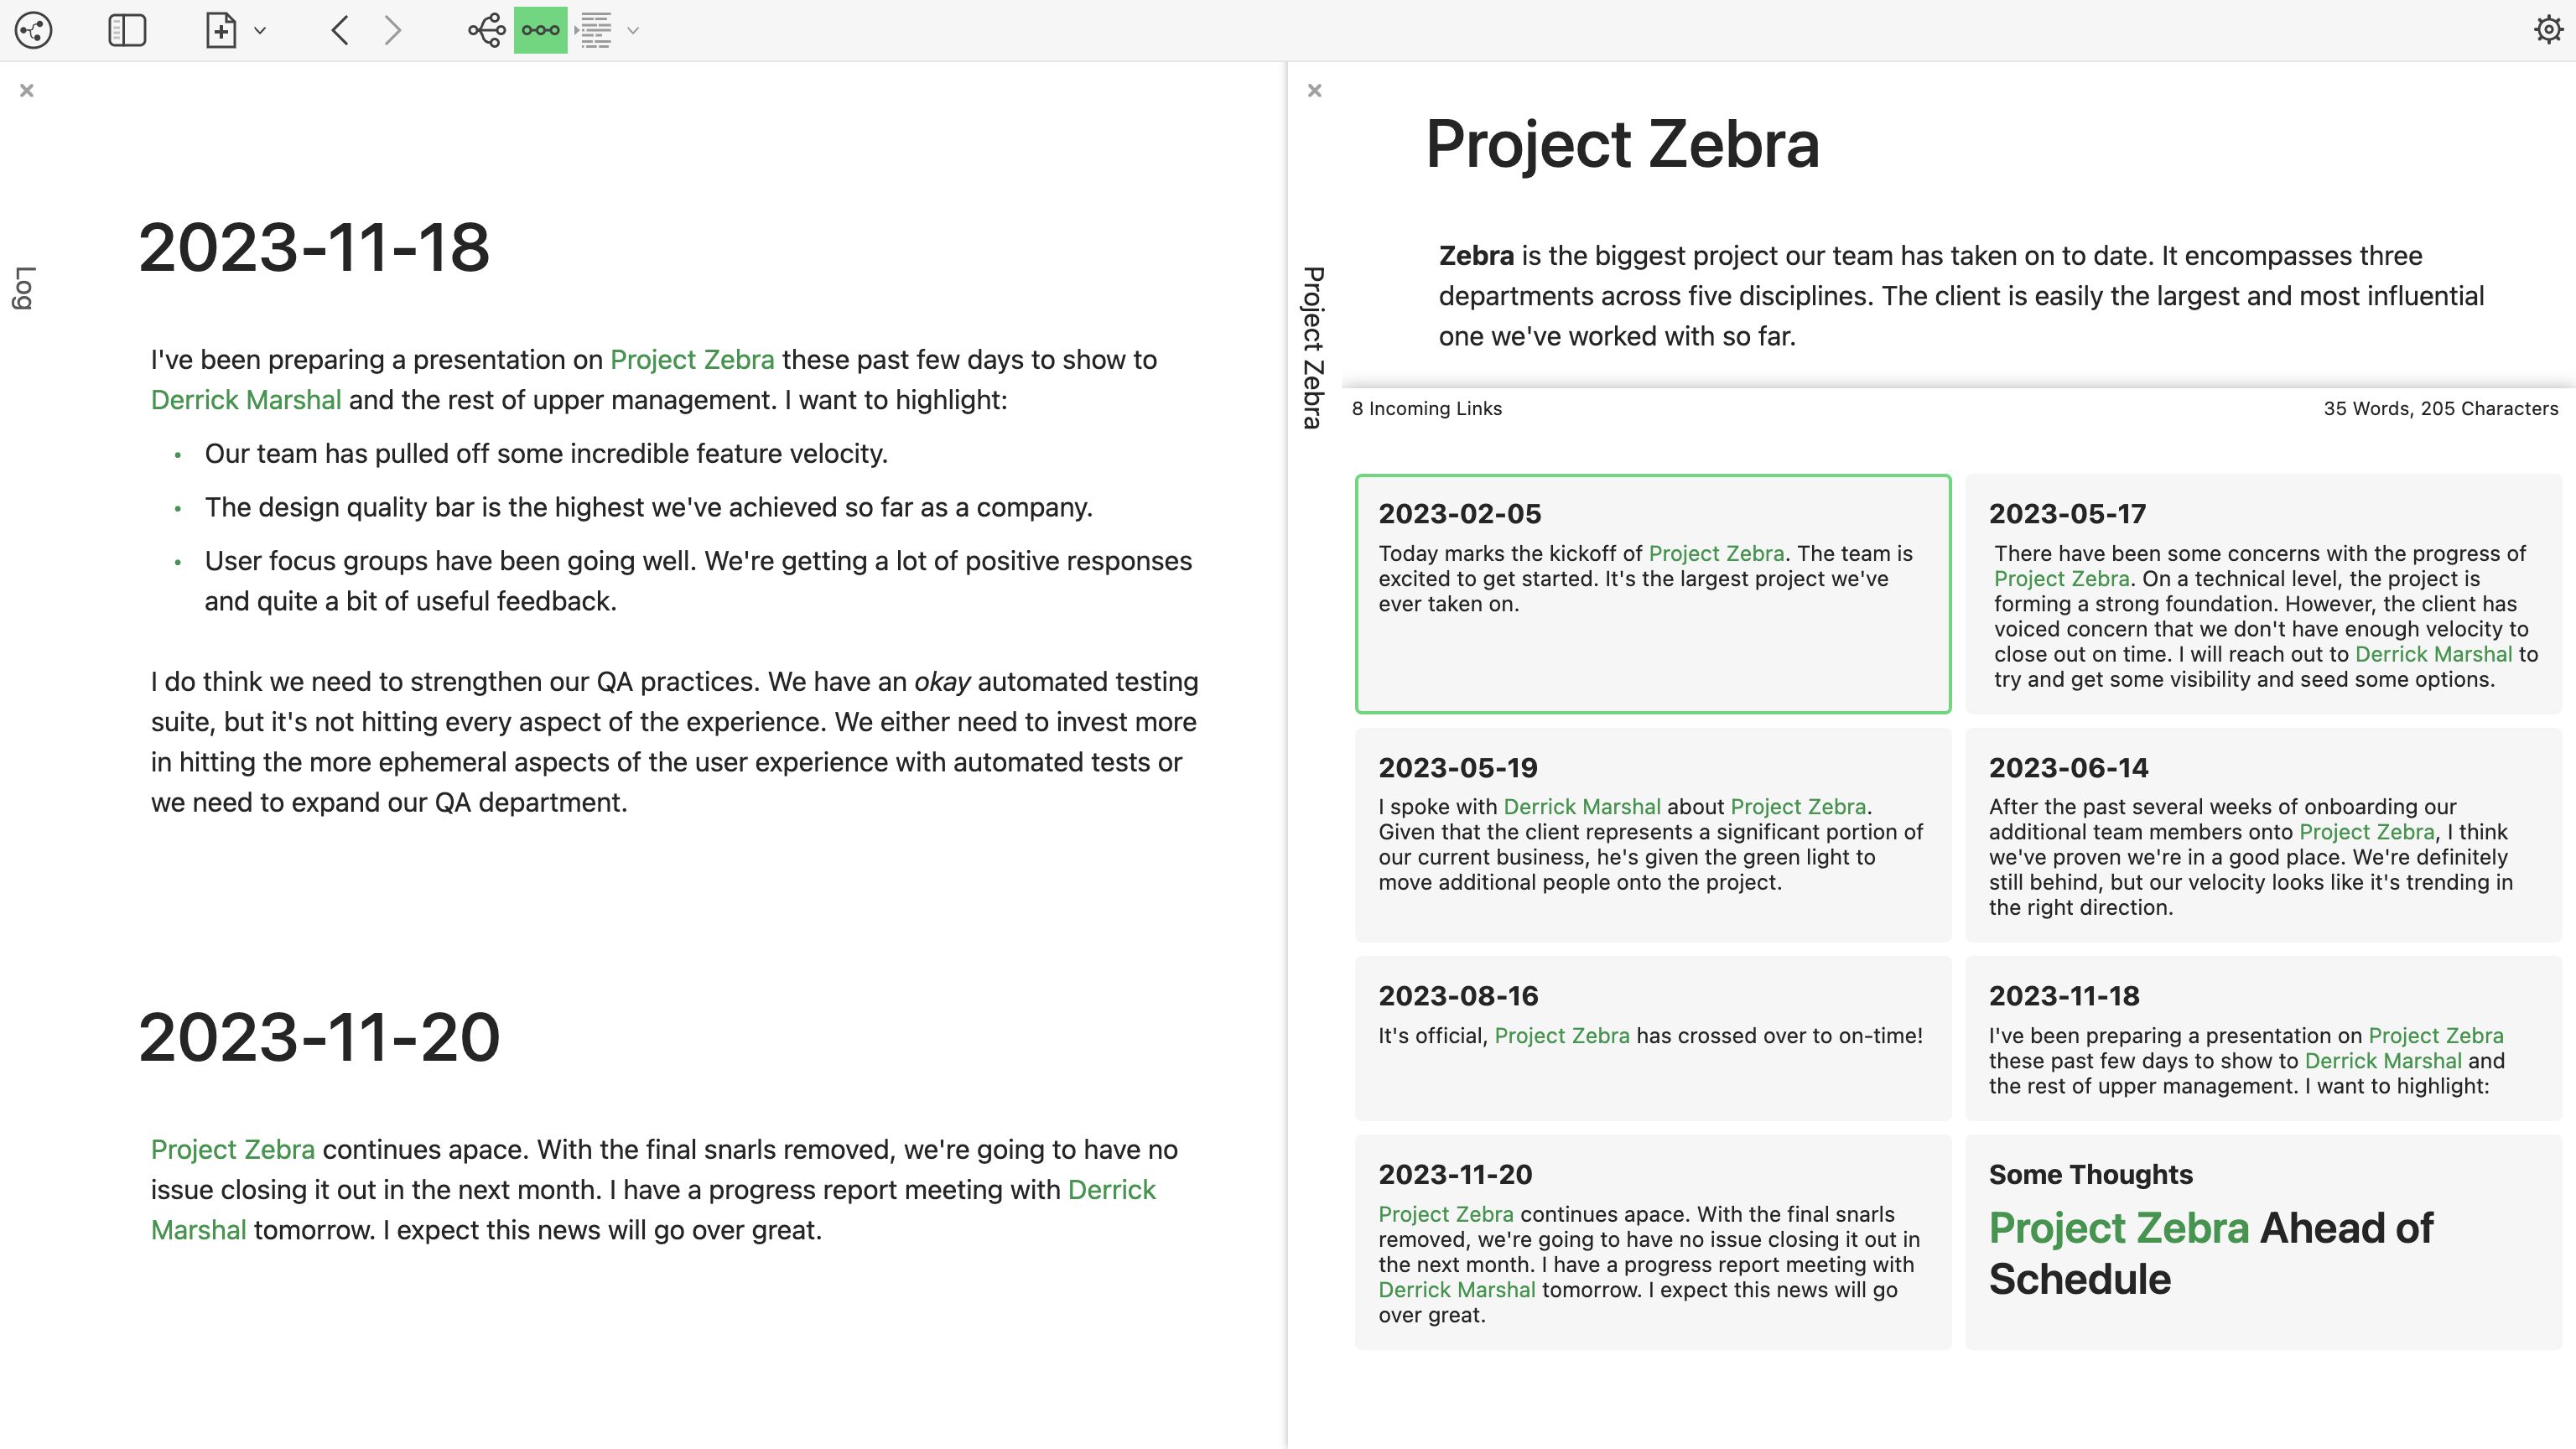Viewport: 2576px width, 1449px height.
Task: Open the new note dropdown chevron
Action: 261,32
